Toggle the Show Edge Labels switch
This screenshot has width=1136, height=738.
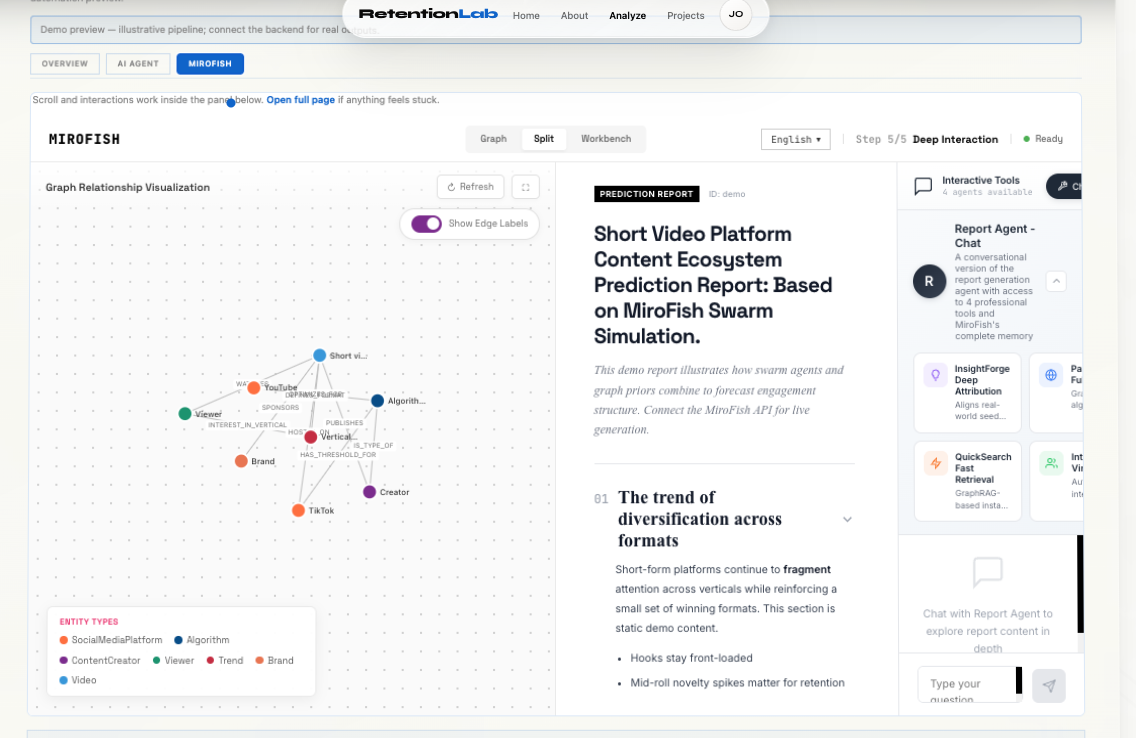tap(426, 224)
